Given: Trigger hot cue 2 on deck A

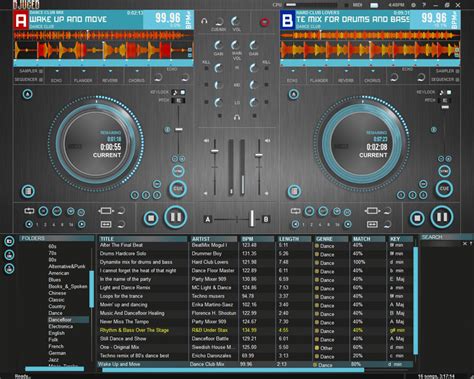Looking at the screenshot, I should (x=146, y=195).
